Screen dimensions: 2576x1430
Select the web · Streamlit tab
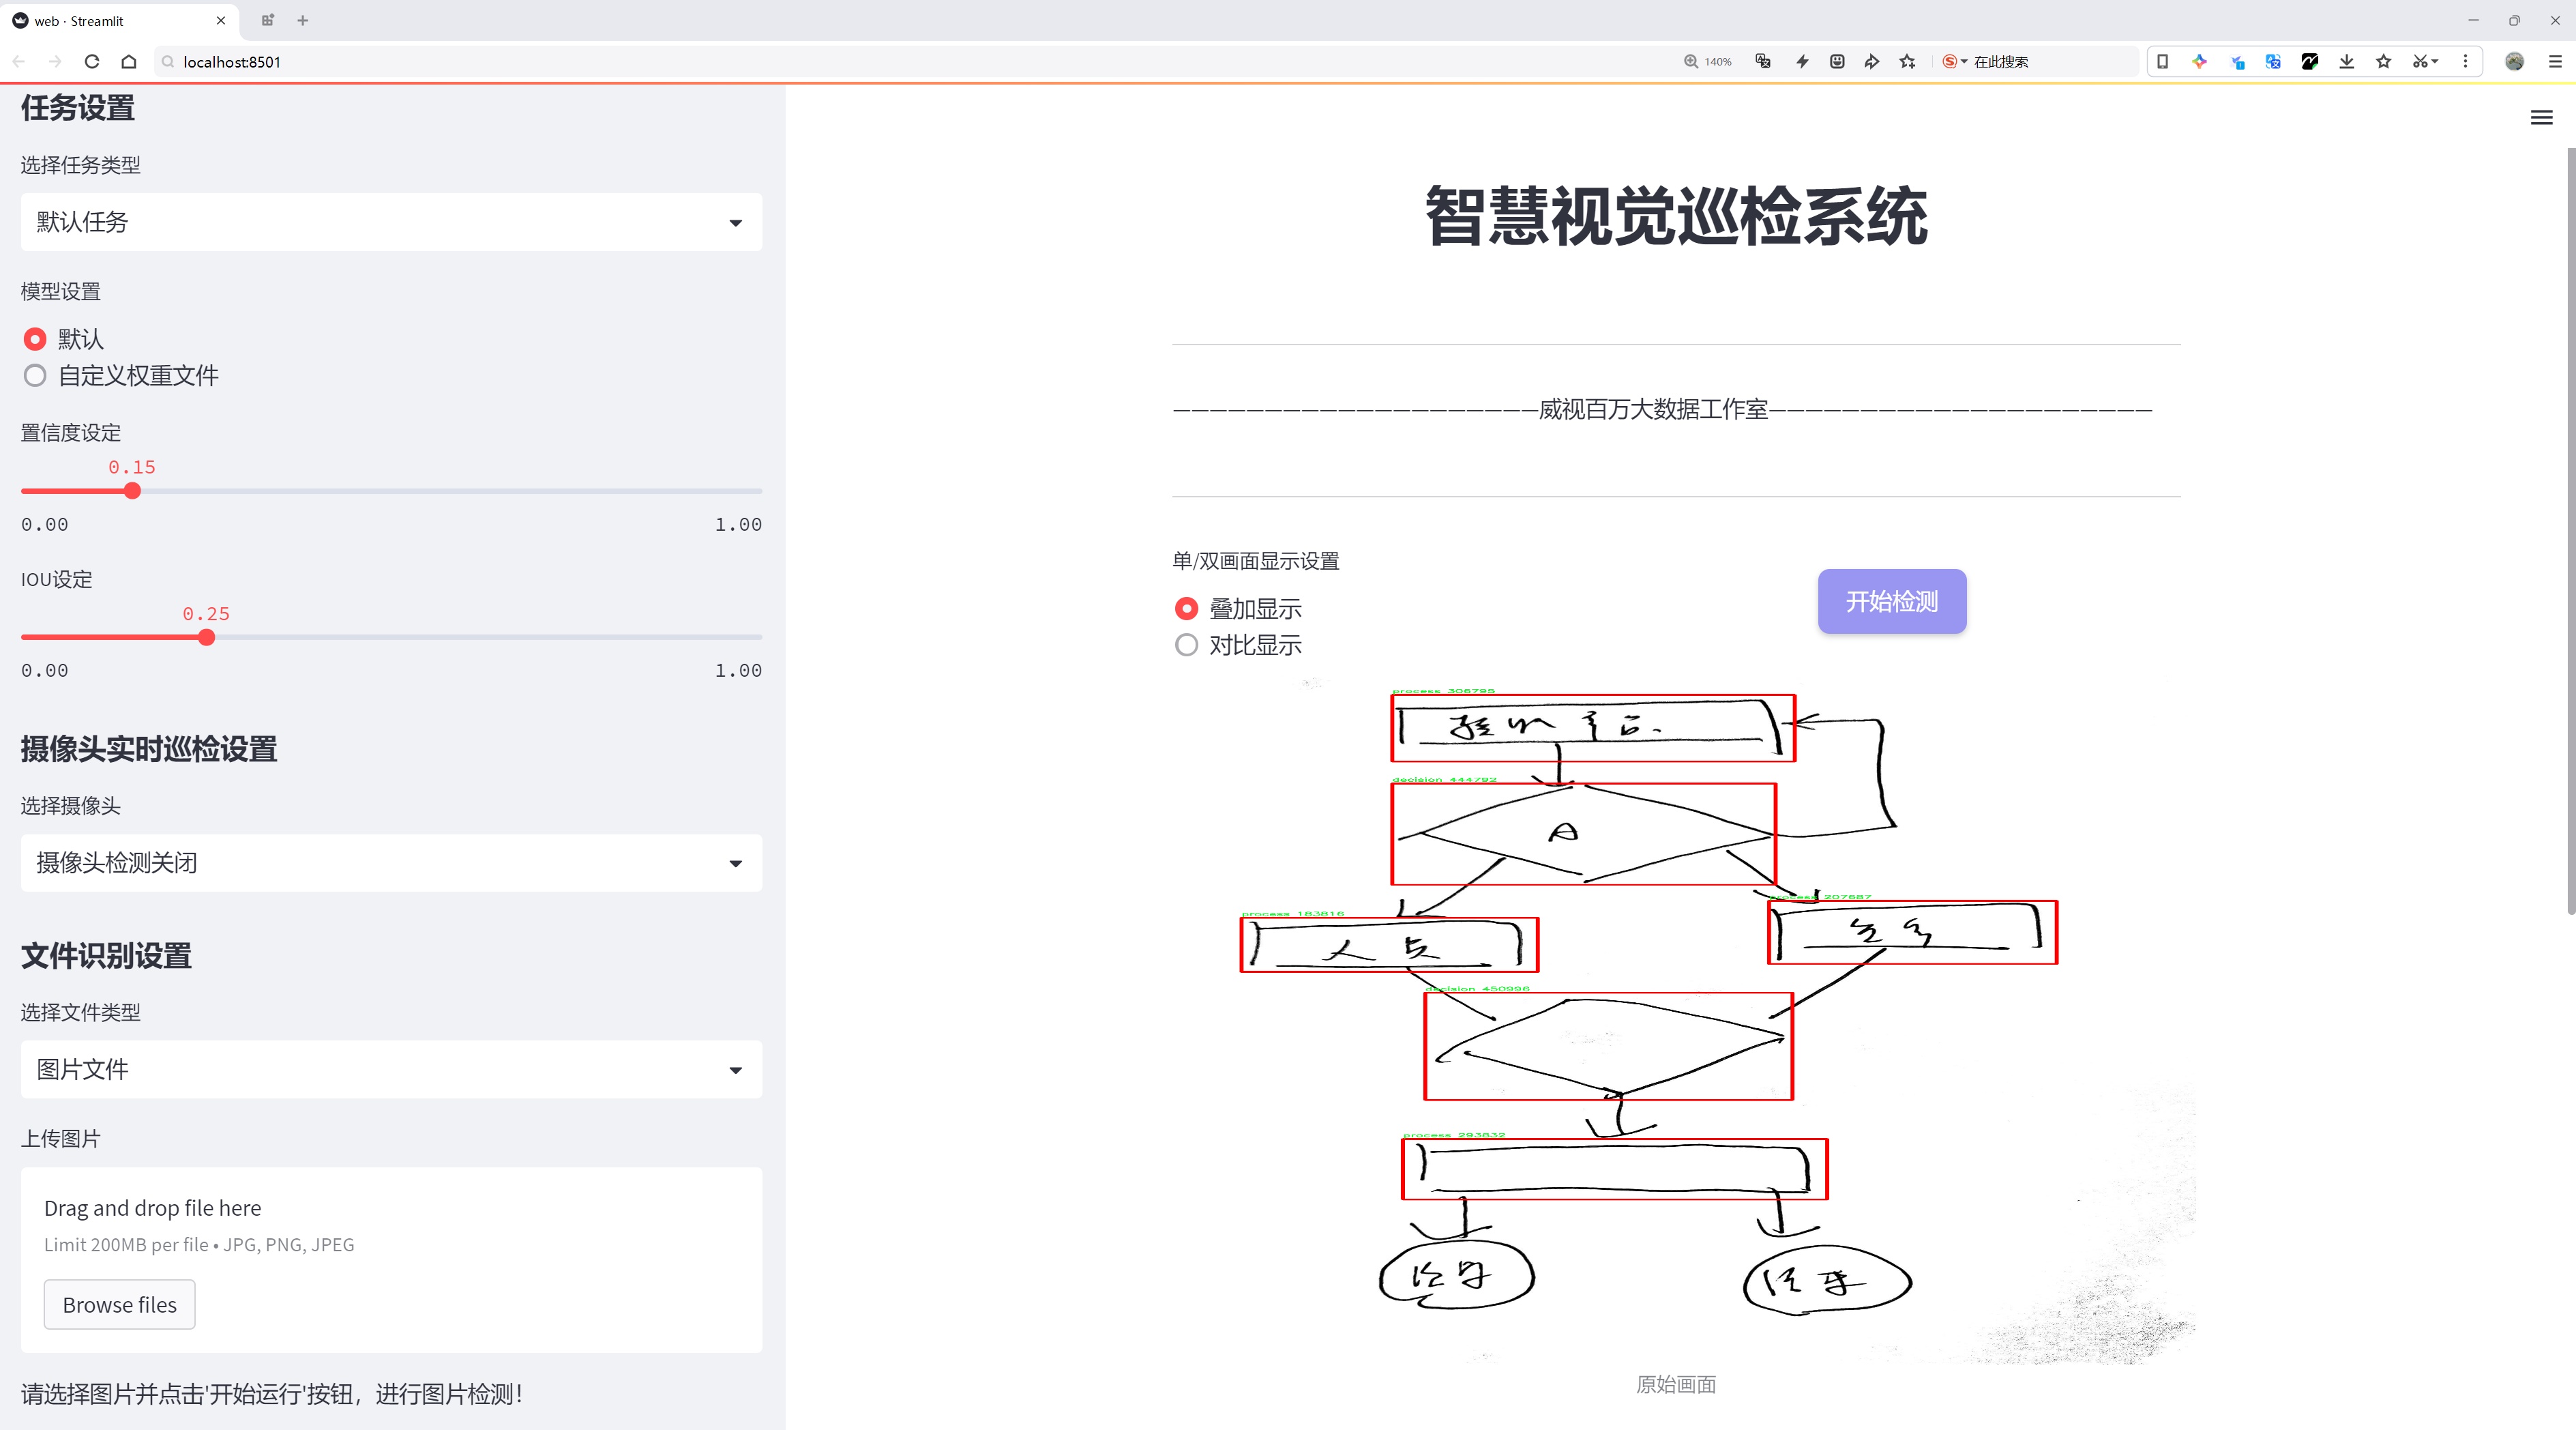click(120, 20)
